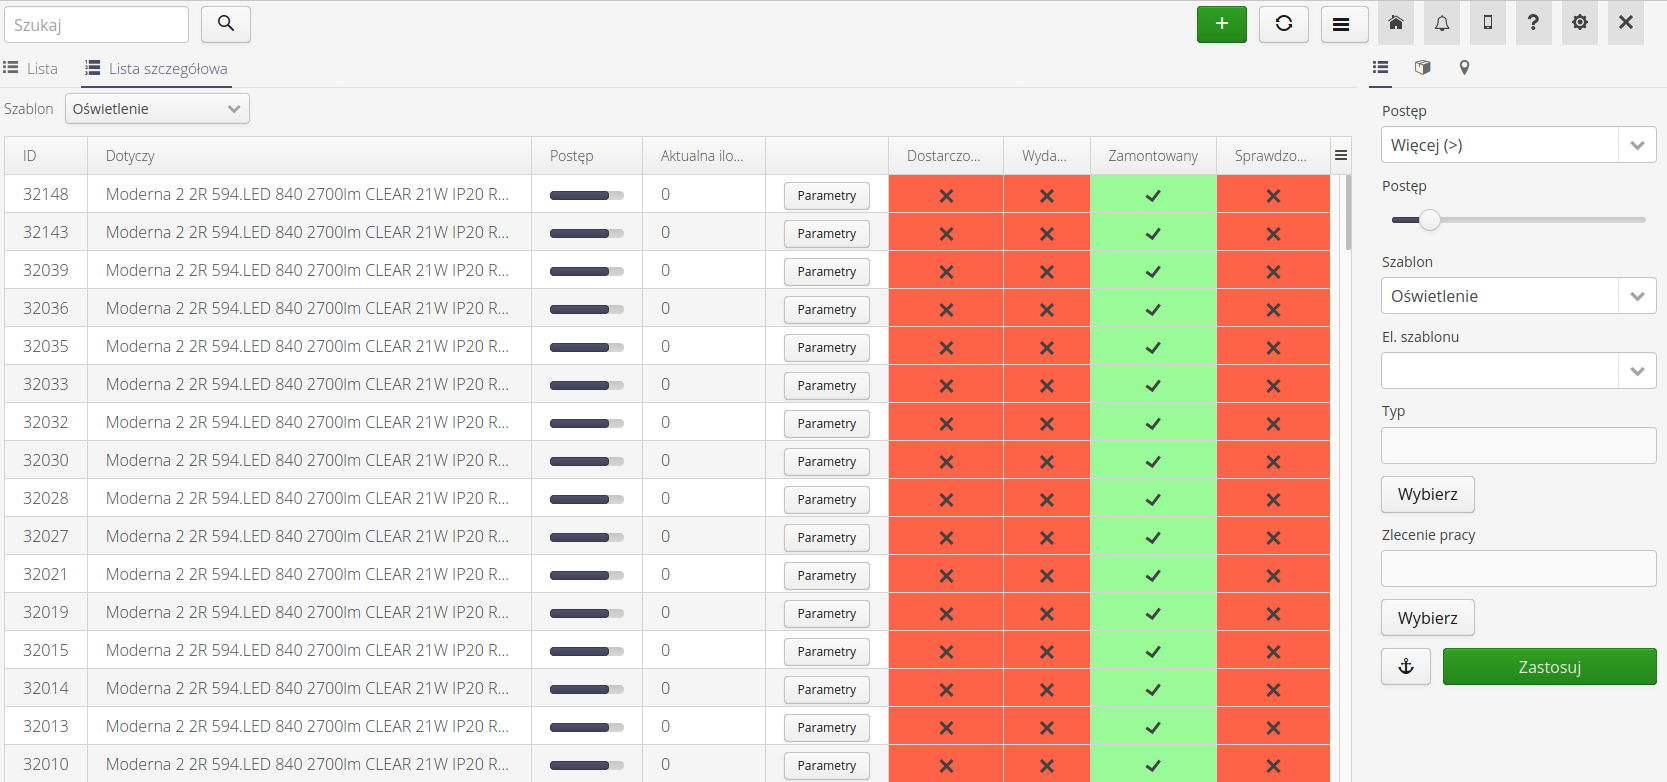The width and height of the screenshot is (1667, 782).
Task: Open notifications bell icon
Action: [x=1441, y=23]
